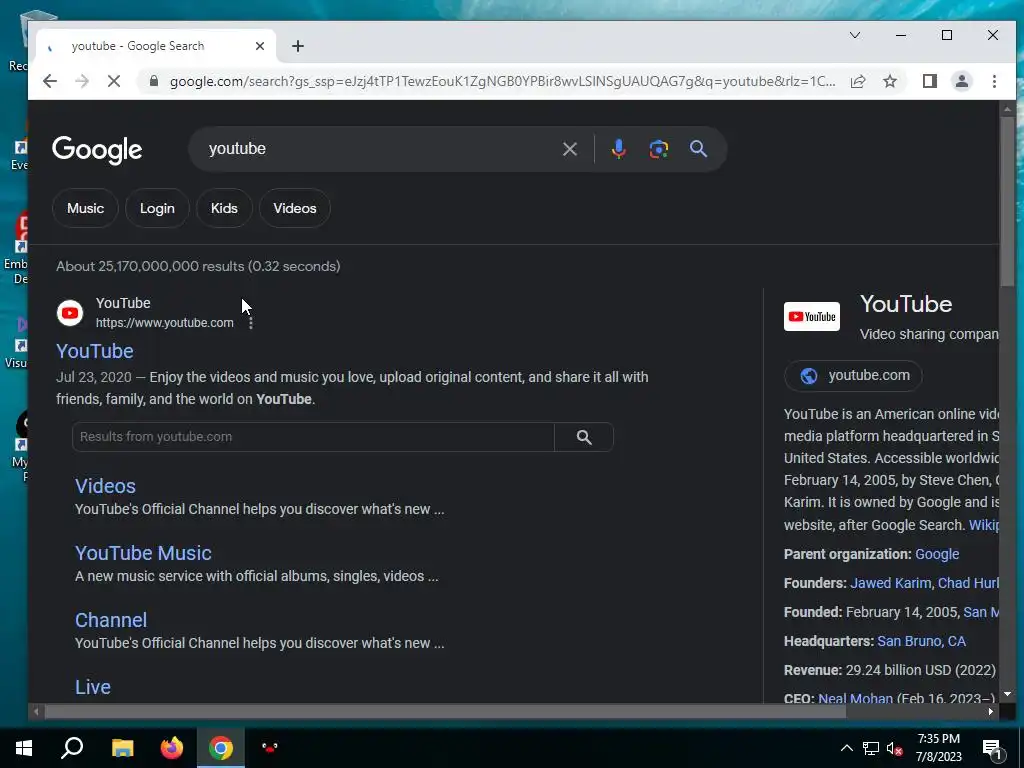This screenshot has height=768, width=1024.
Task: Open the YouTube result title link
Action: pos(95,351)
